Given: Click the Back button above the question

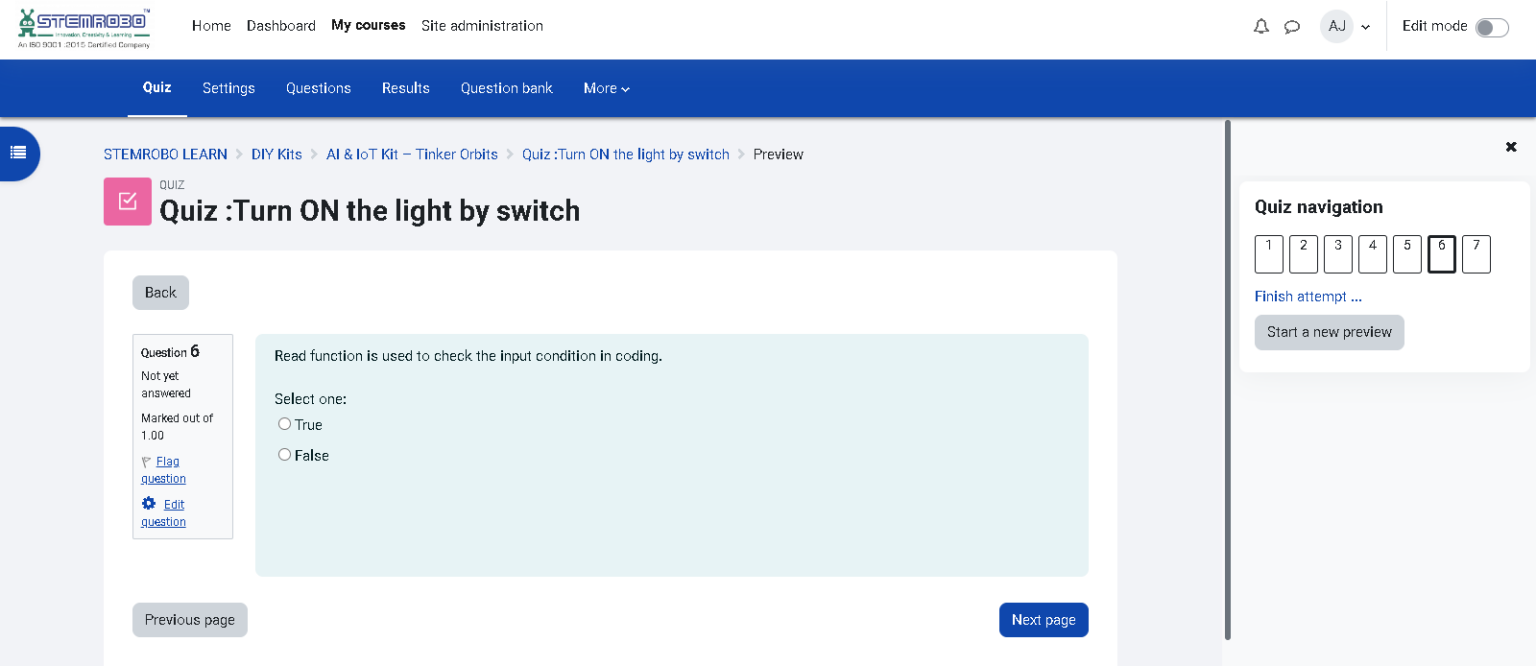Looking at the screenshot, I should [x=160, y=292].
